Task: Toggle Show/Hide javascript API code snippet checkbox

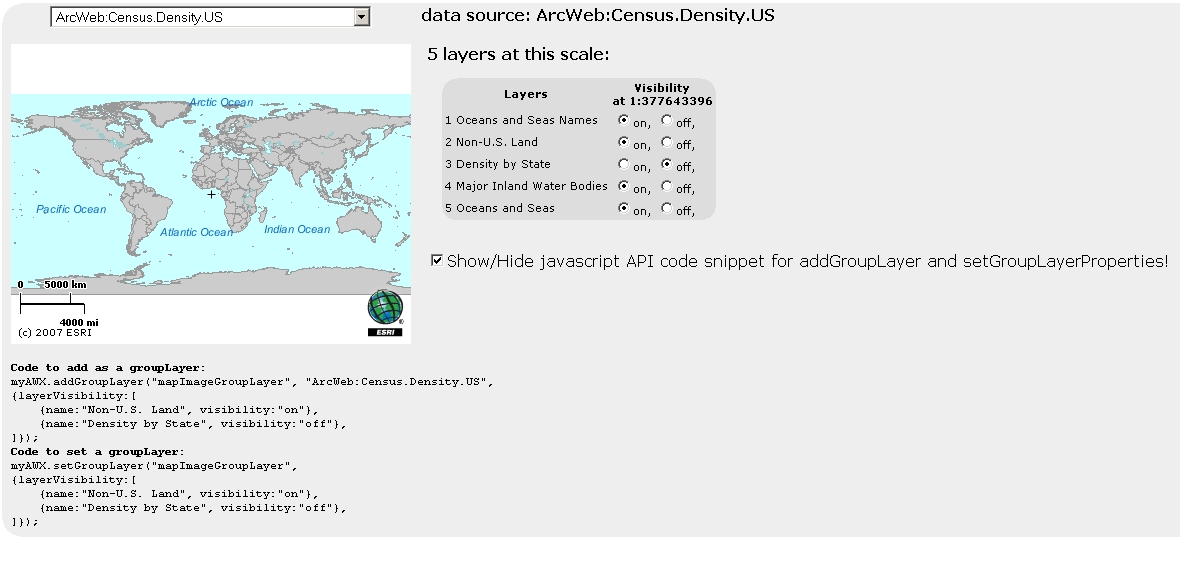Action: click(x=436, y=260)
